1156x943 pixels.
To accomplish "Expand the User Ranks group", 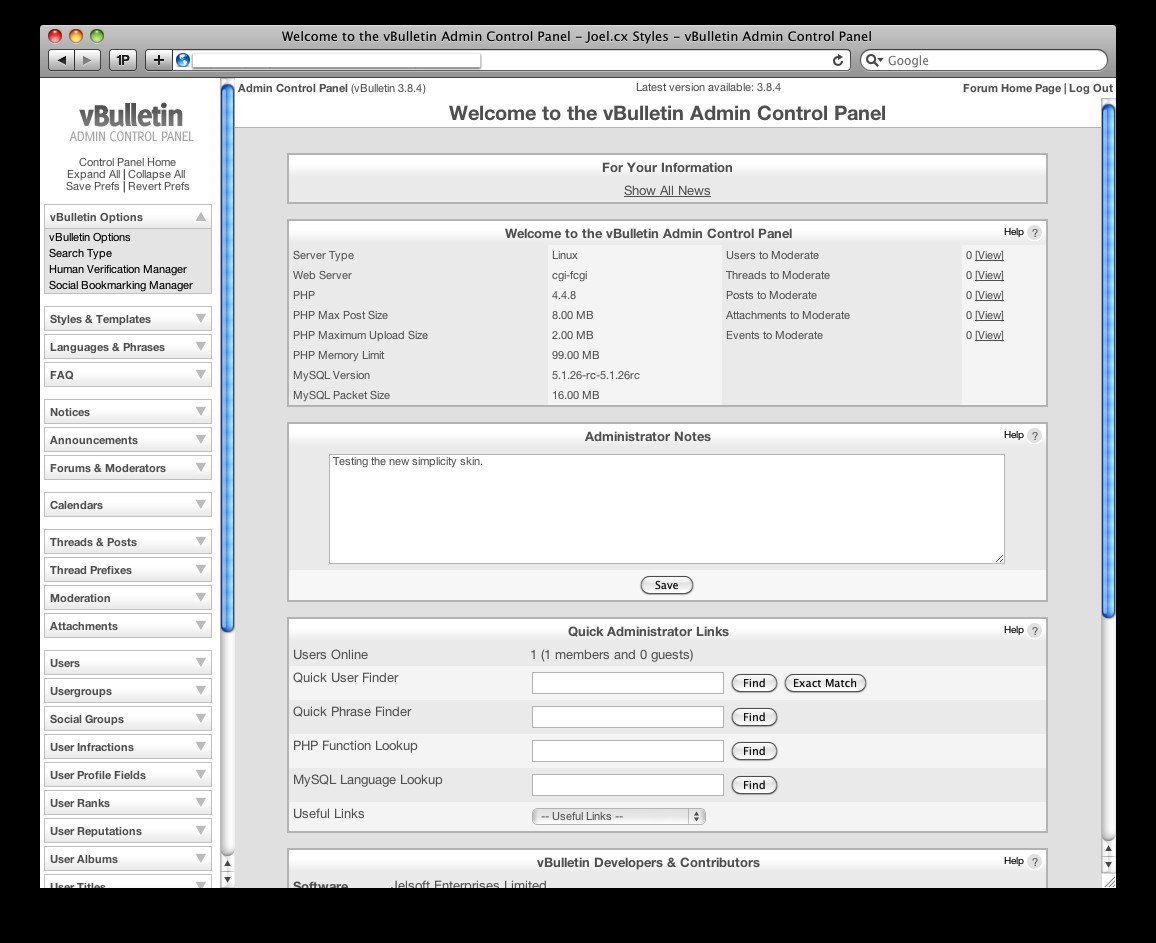I will pyautogui.click(x=201, y=802).
